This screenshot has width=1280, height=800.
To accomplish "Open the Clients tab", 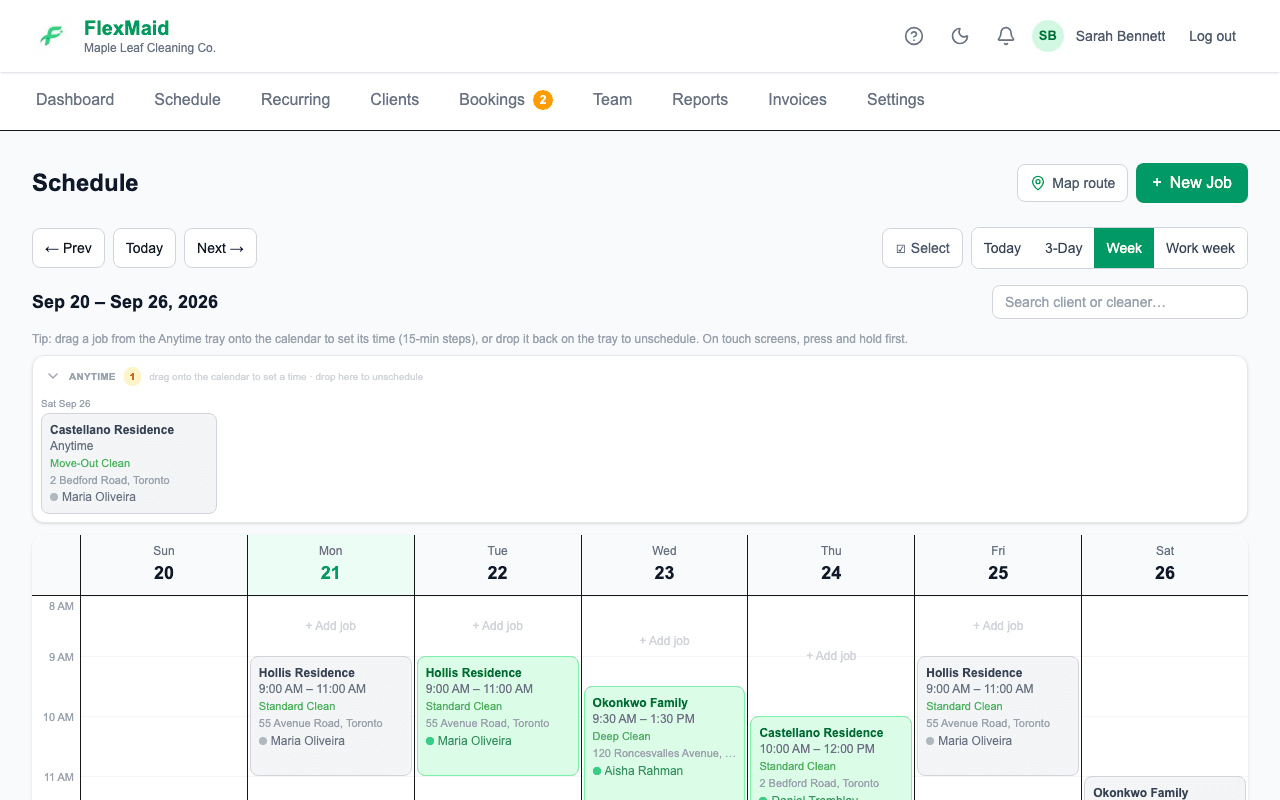I will pyautogui.click(x=394, y=100).
